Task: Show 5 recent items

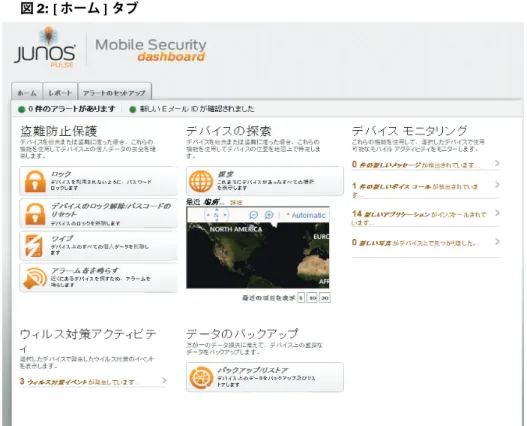Action: pyautogui.click(x=301, y=298)
